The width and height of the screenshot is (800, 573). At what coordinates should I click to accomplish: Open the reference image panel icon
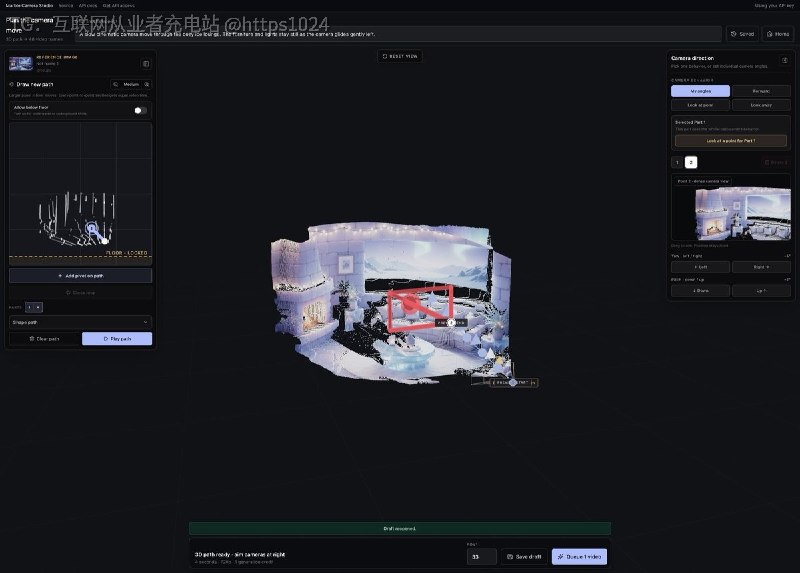pos(146,64)
